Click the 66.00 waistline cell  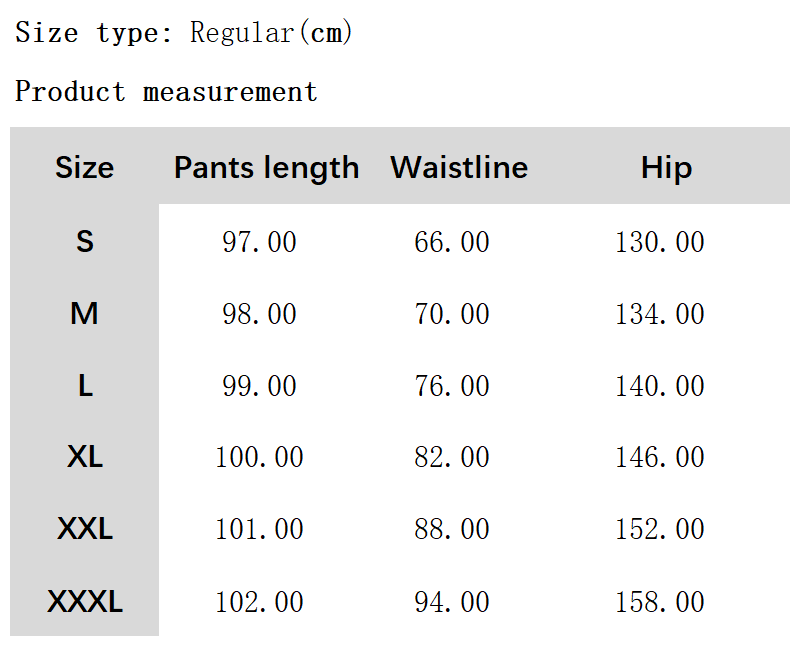pos(452,242)
